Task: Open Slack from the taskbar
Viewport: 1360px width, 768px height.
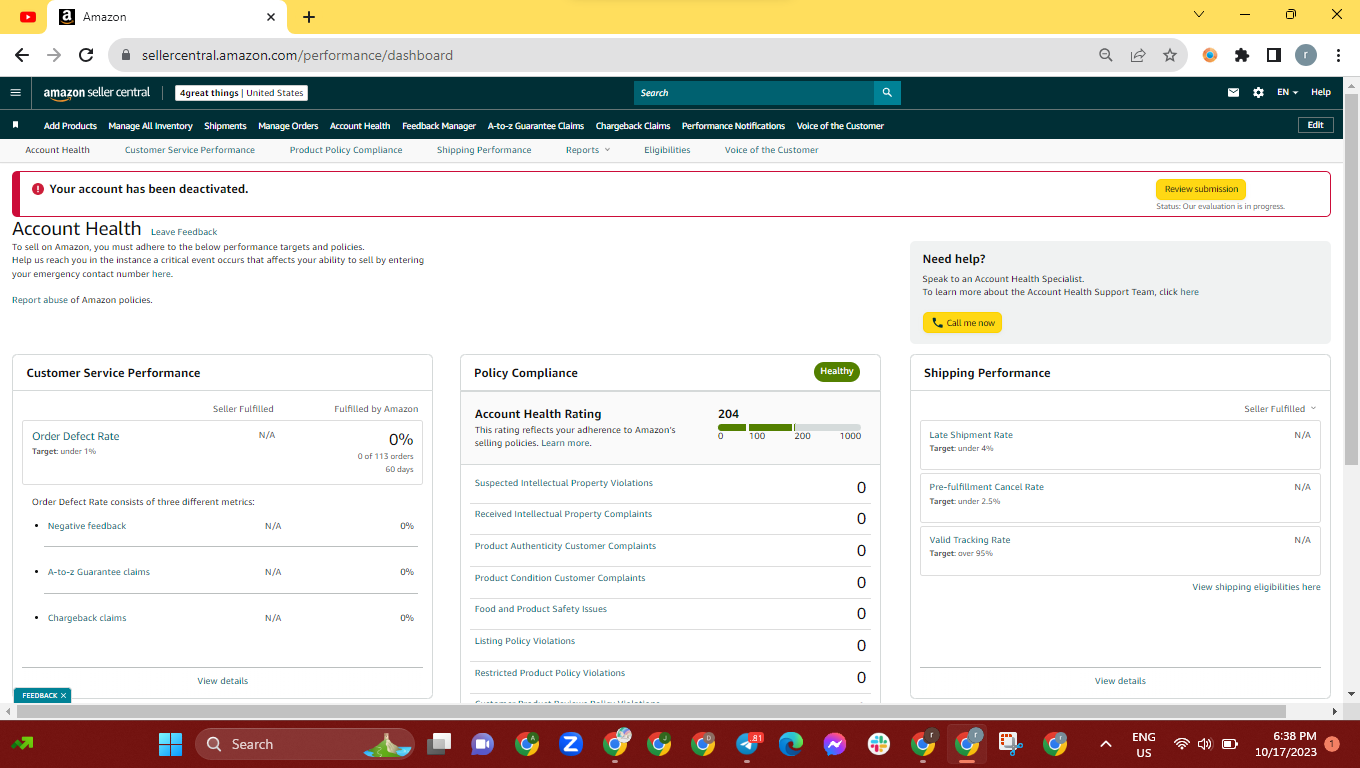Action: (879, 744)
